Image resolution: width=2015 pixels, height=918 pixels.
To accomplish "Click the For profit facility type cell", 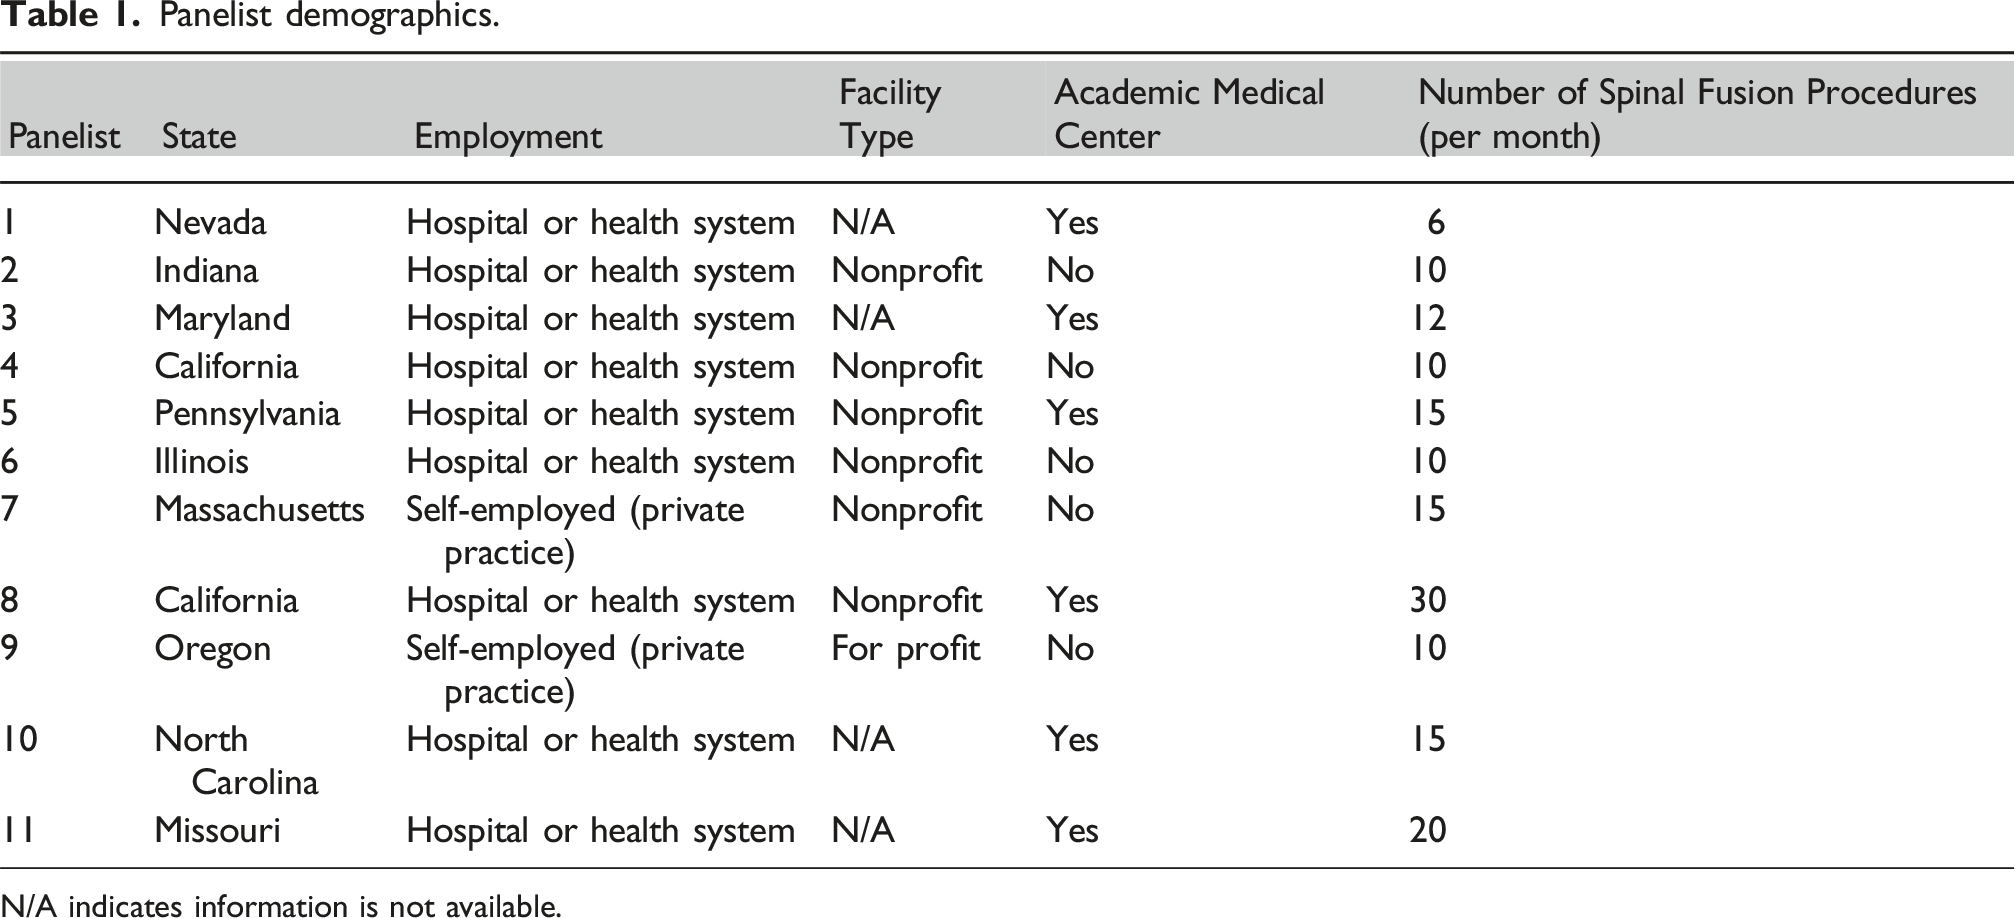I will tap(905, 649).
